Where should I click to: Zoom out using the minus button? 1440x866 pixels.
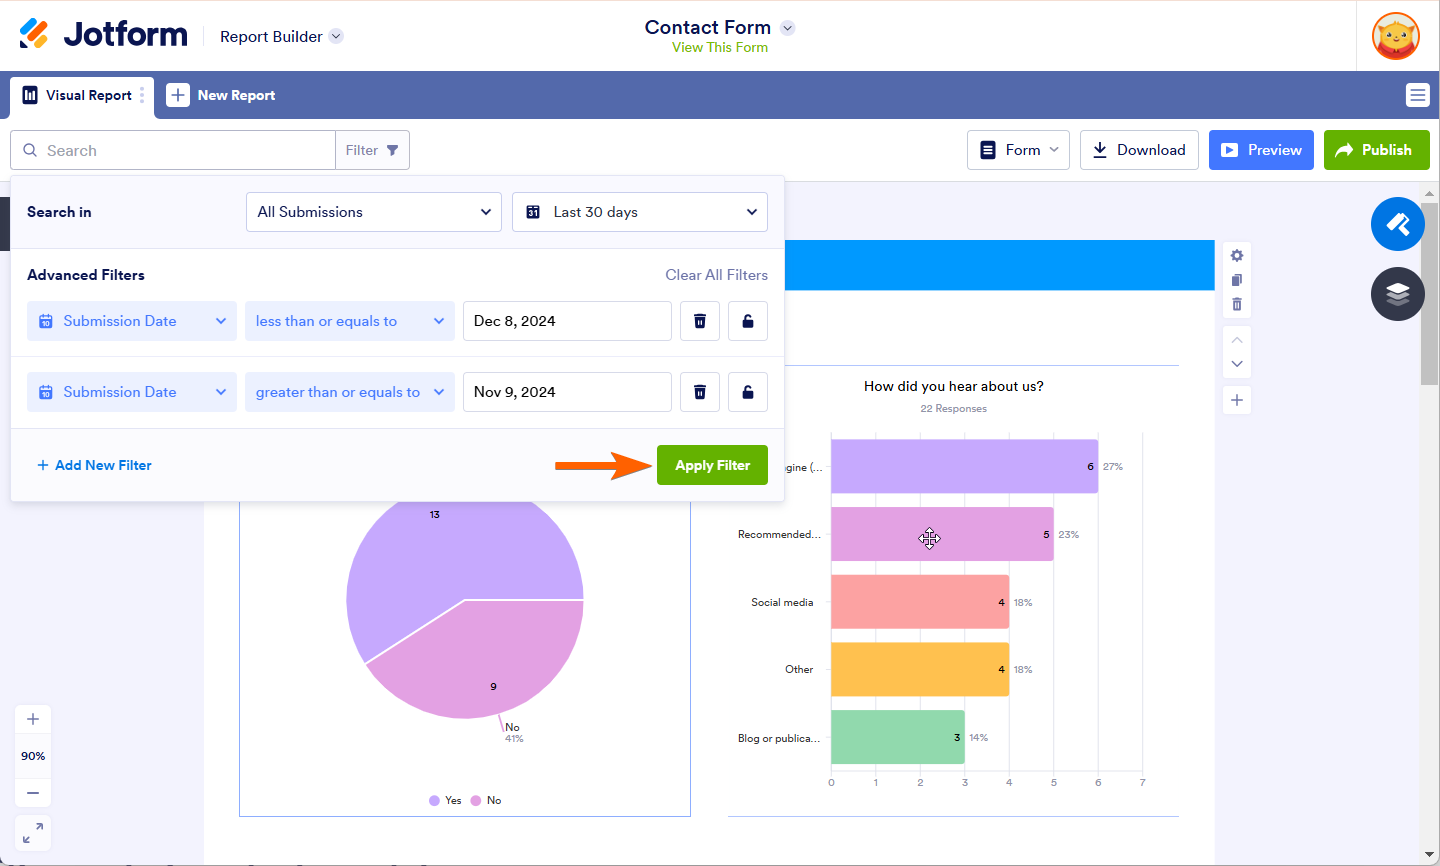tap(33, 793)
